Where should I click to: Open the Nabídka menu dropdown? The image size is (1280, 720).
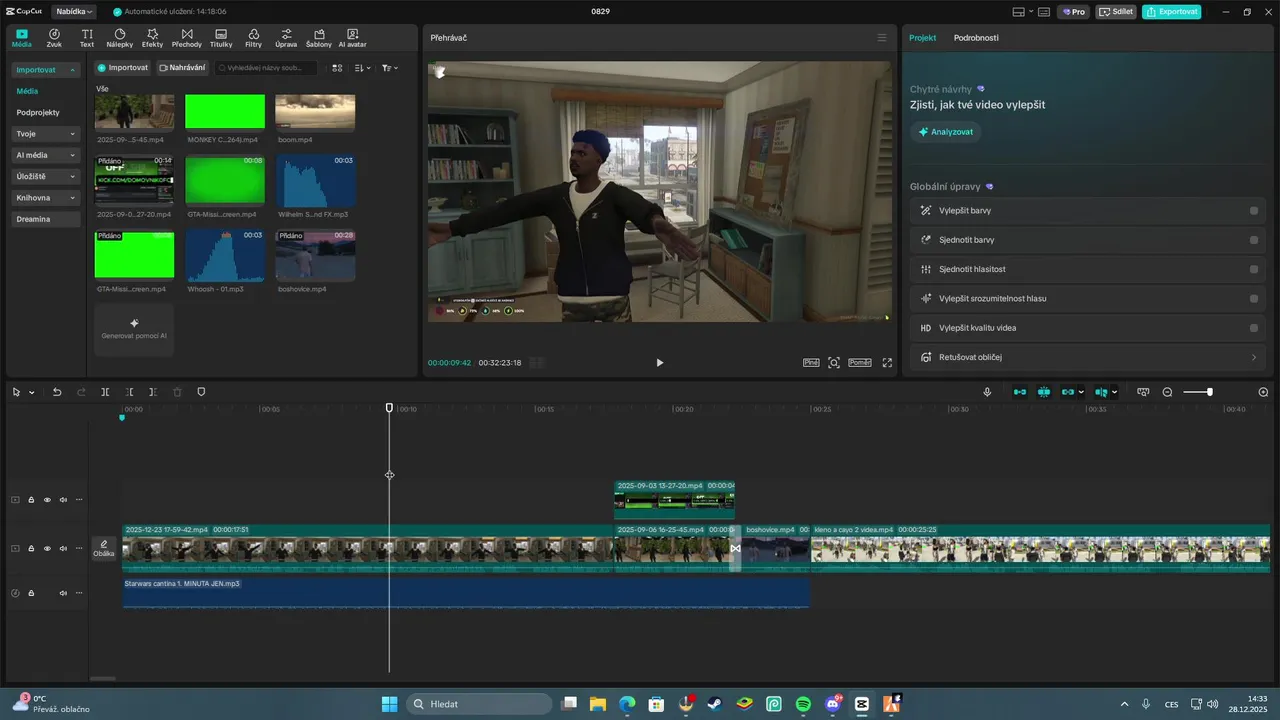[x=73, y=12]
